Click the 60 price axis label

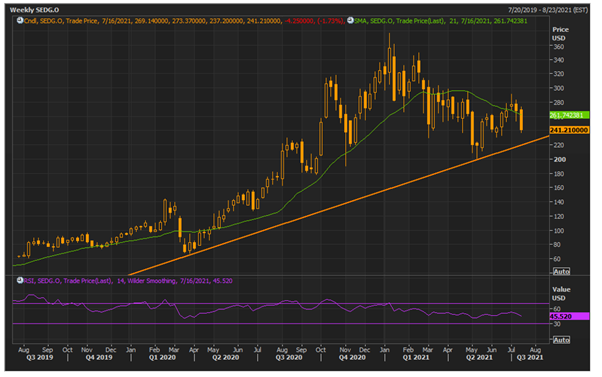[557, 259]
